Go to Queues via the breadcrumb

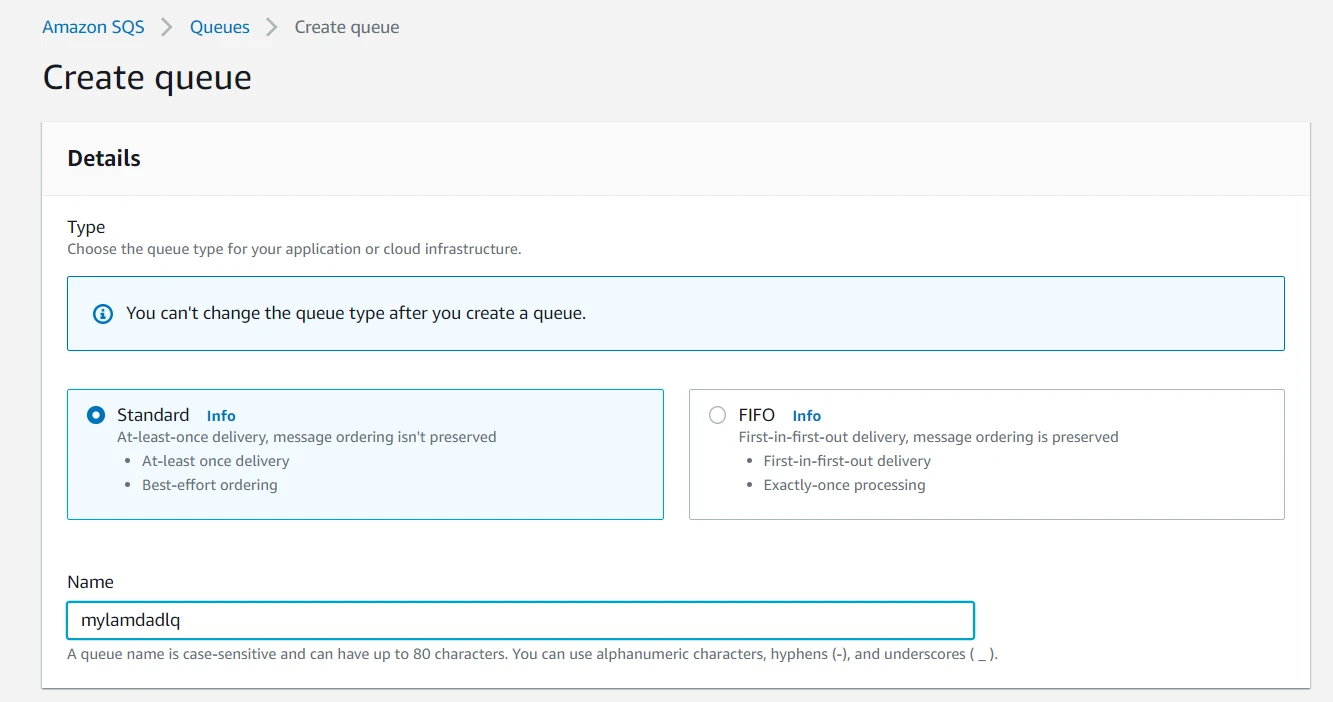tap(220, 27)
